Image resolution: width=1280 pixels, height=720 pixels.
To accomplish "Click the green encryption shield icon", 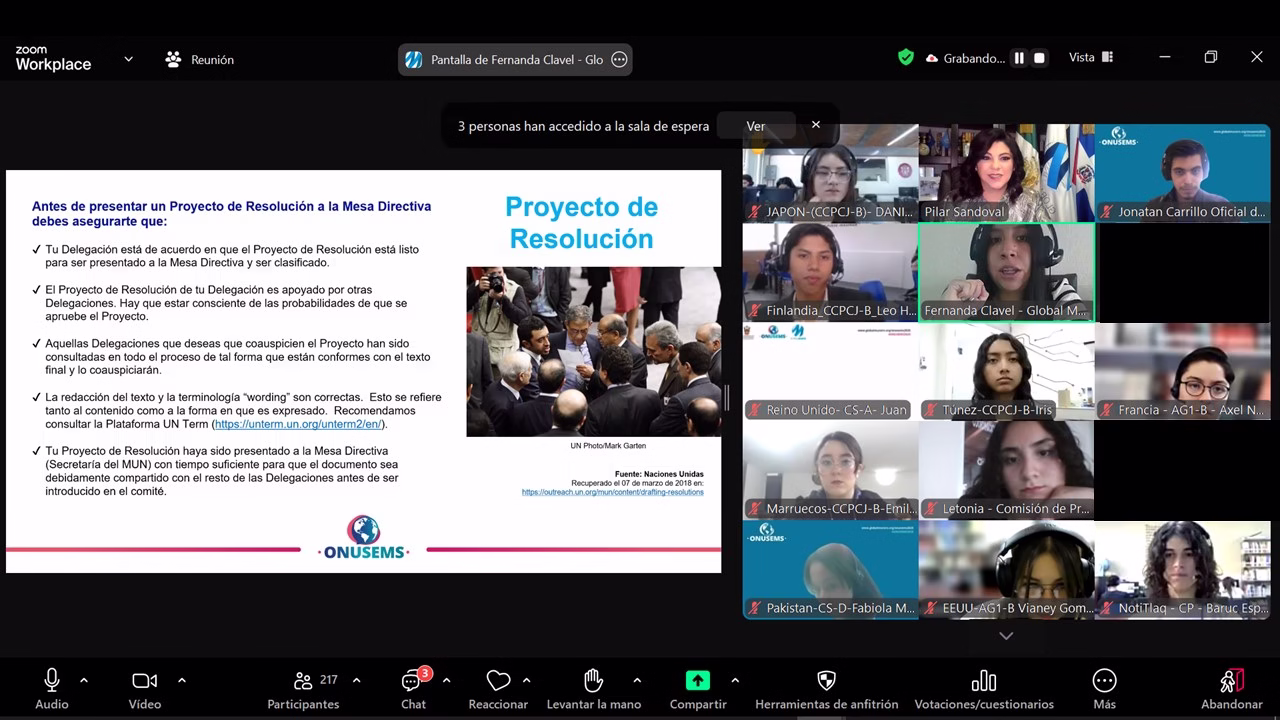I will pos(905,58).
